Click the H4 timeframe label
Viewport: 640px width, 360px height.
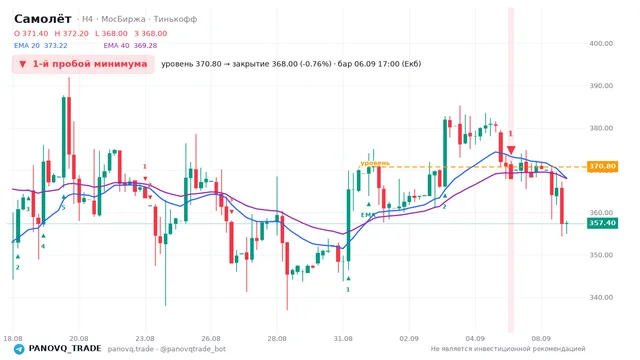87,19
